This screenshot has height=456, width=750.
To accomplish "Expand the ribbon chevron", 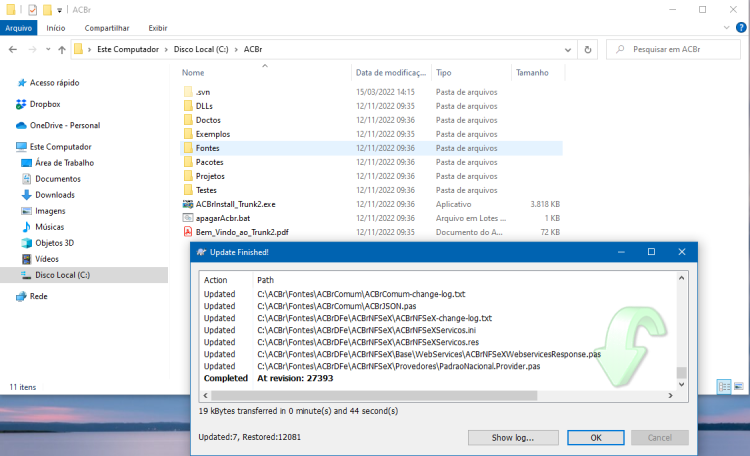I will pyautogui.click(x=727, y=28).
